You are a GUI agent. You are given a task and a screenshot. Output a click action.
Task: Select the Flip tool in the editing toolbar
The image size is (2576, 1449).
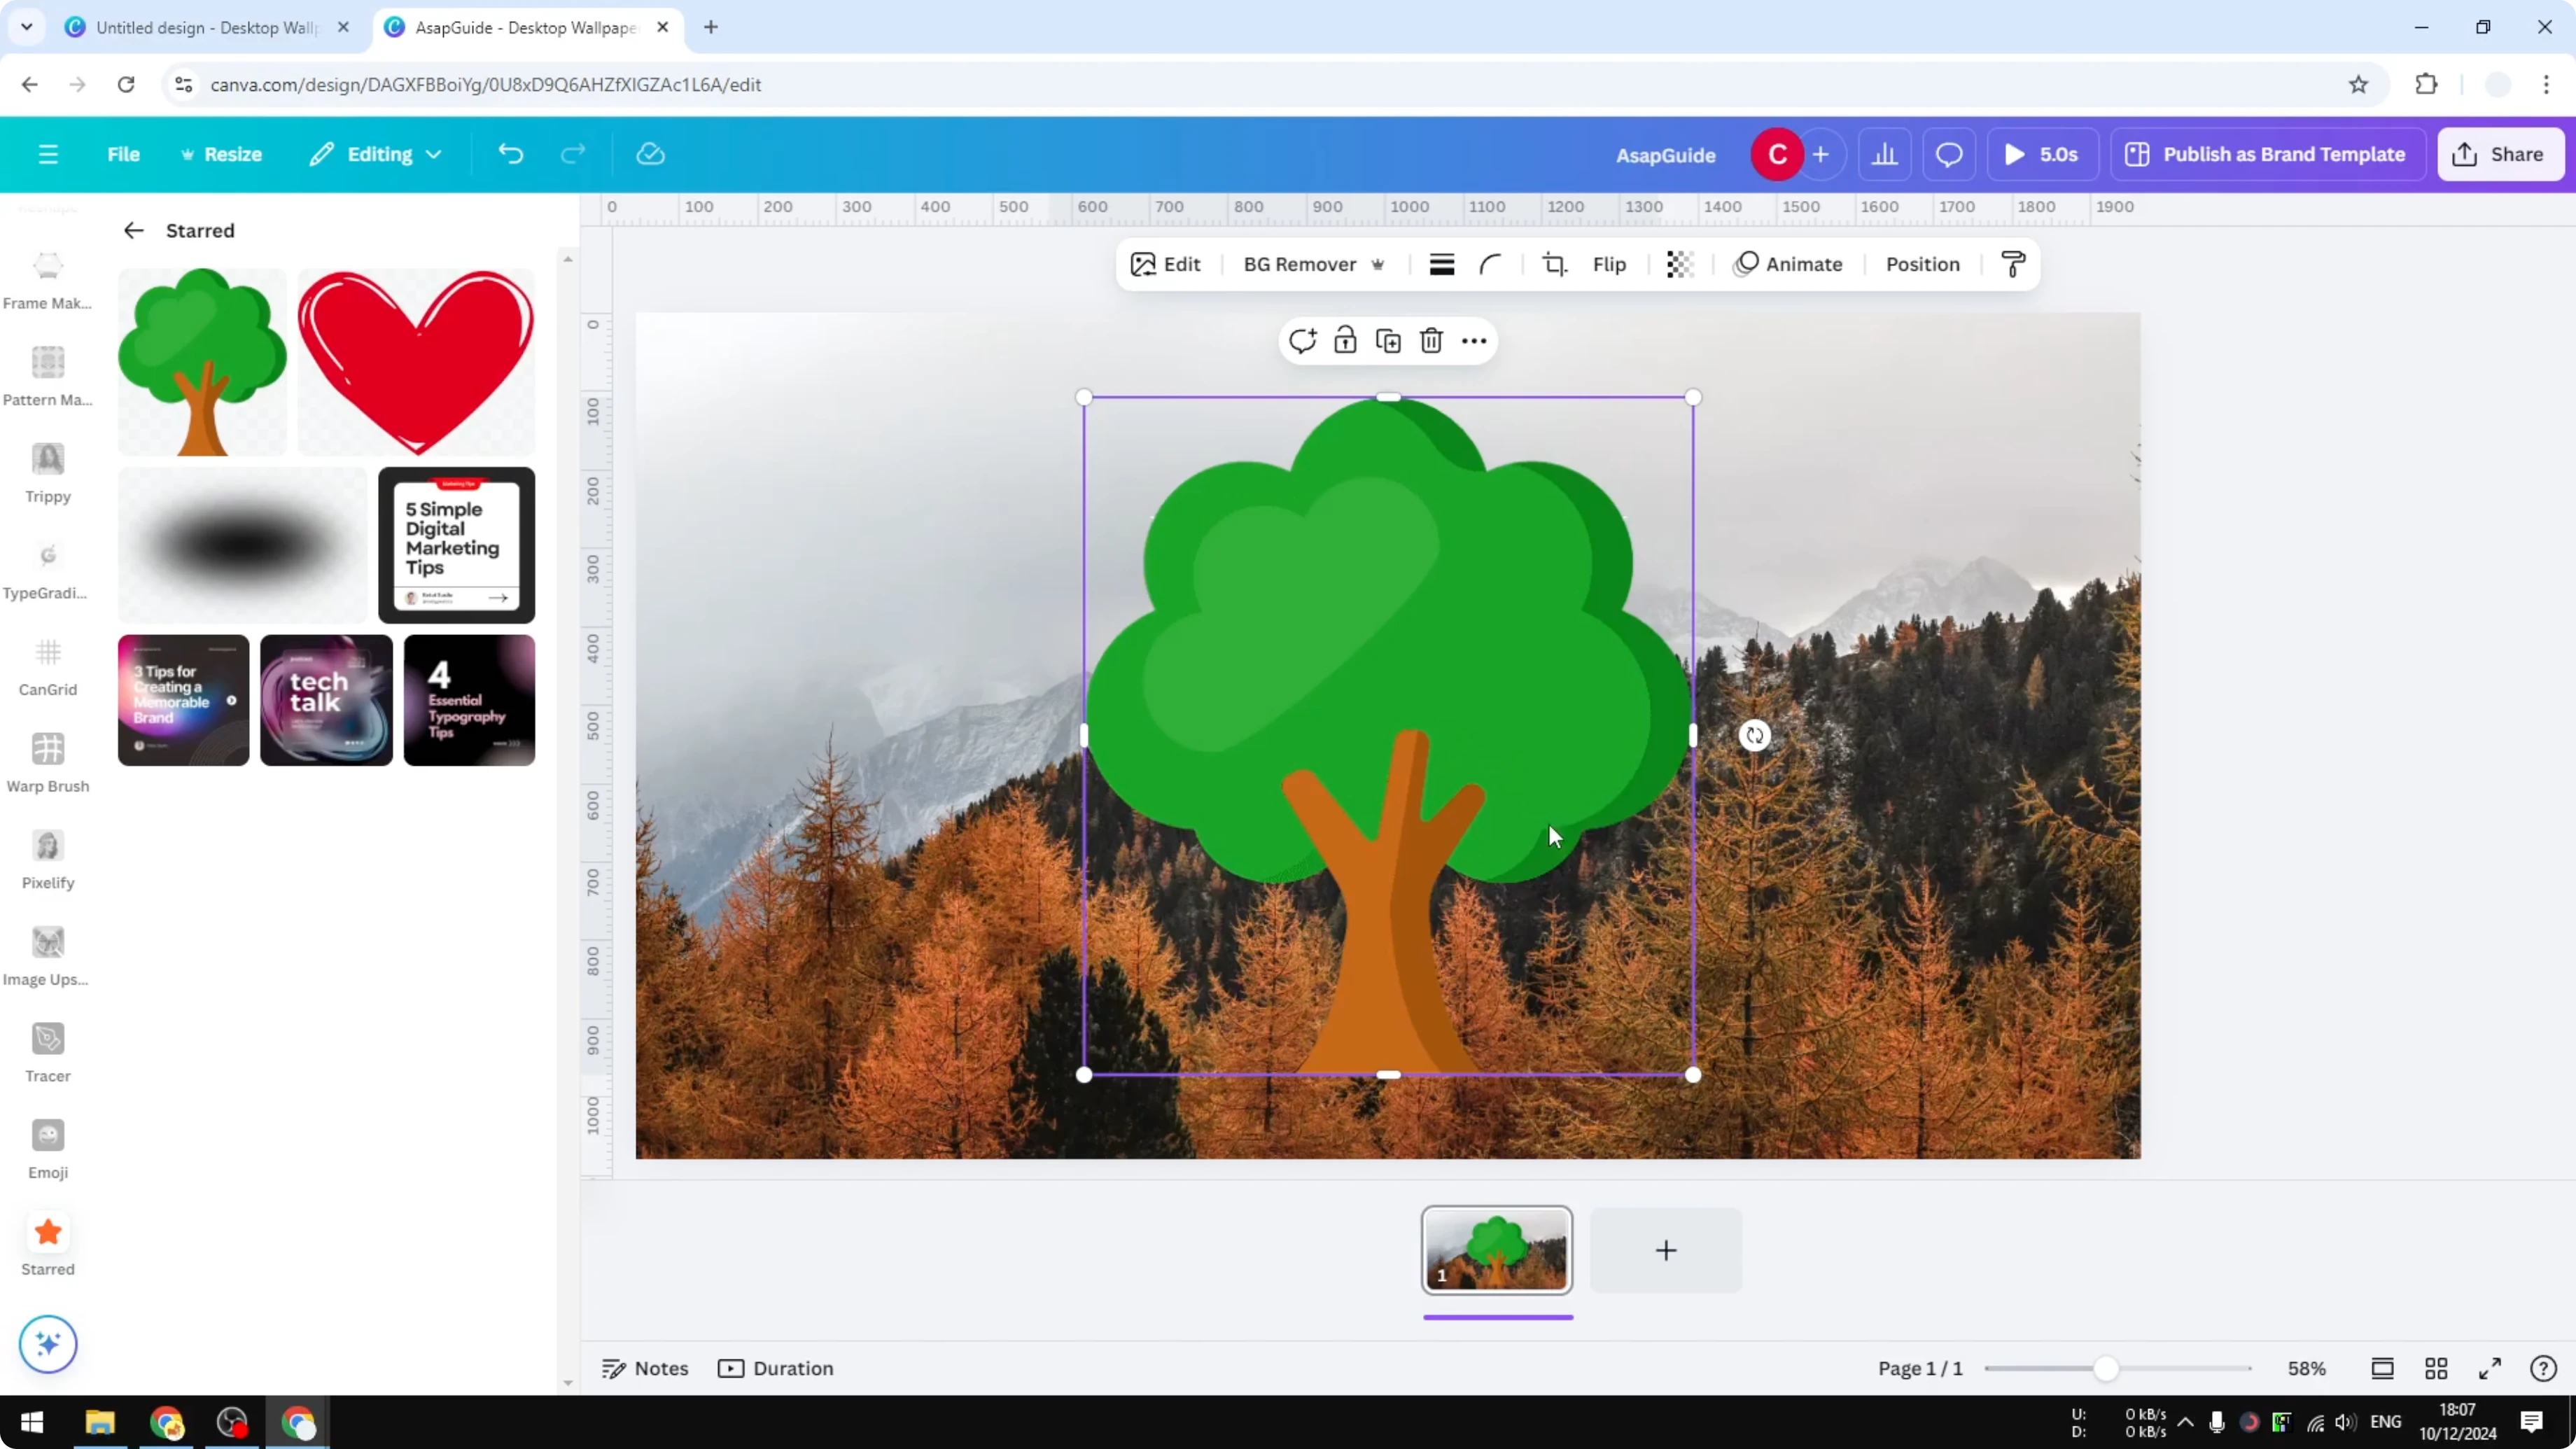point(1610,264)
